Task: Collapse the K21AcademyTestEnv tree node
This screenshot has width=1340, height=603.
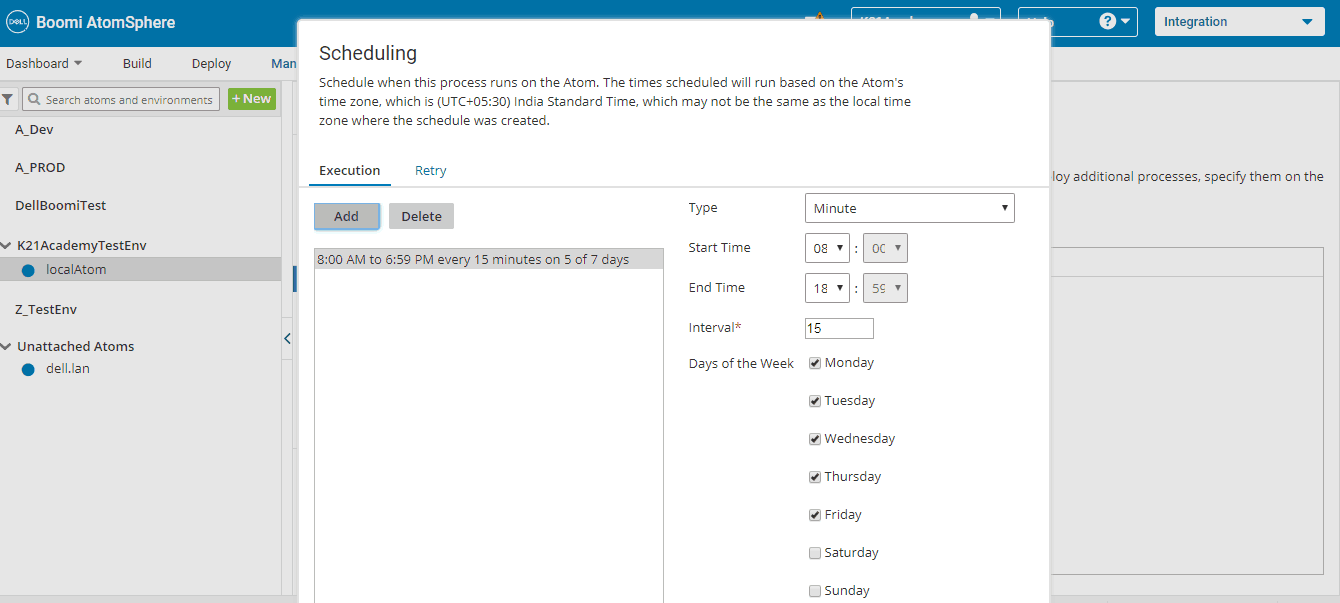Action: click(7, 245)
